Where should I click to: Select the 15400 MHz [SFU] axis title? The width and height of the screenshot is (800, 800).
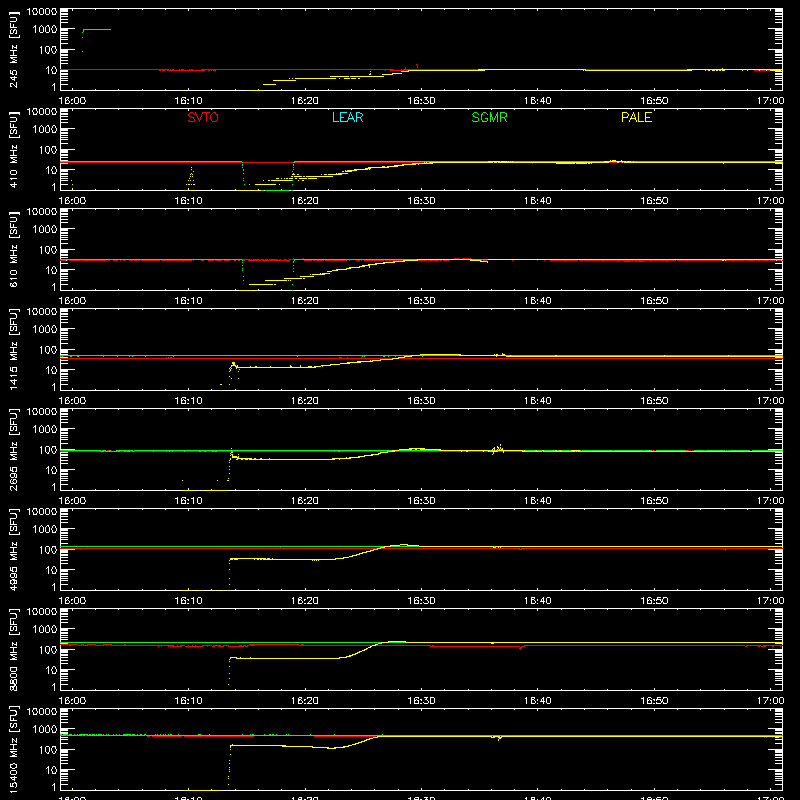pyautogui.click(x=14, y=749)
